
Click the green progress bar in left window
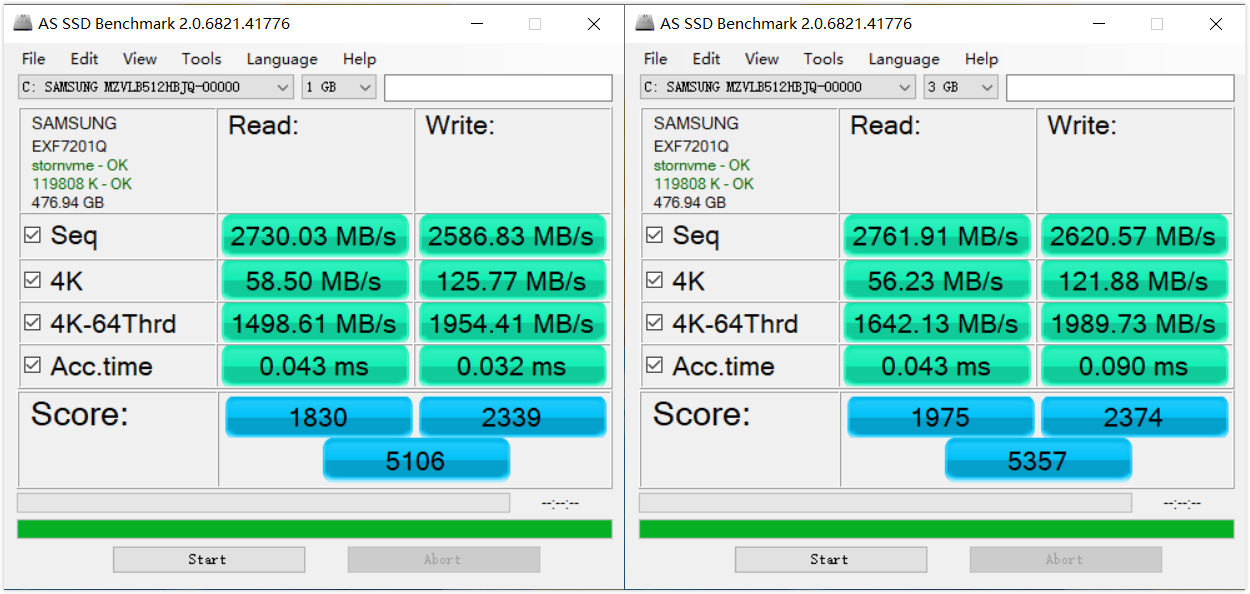pos(314,529)
